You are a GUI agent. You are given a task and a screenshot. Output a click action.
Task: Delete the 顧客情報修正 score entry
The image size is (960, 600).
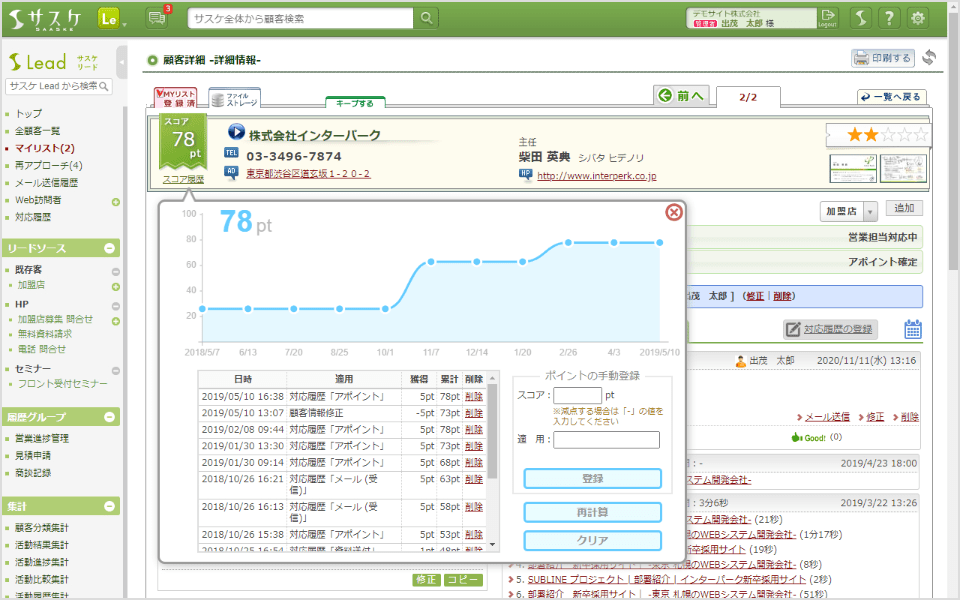click(x=473, y=413)
